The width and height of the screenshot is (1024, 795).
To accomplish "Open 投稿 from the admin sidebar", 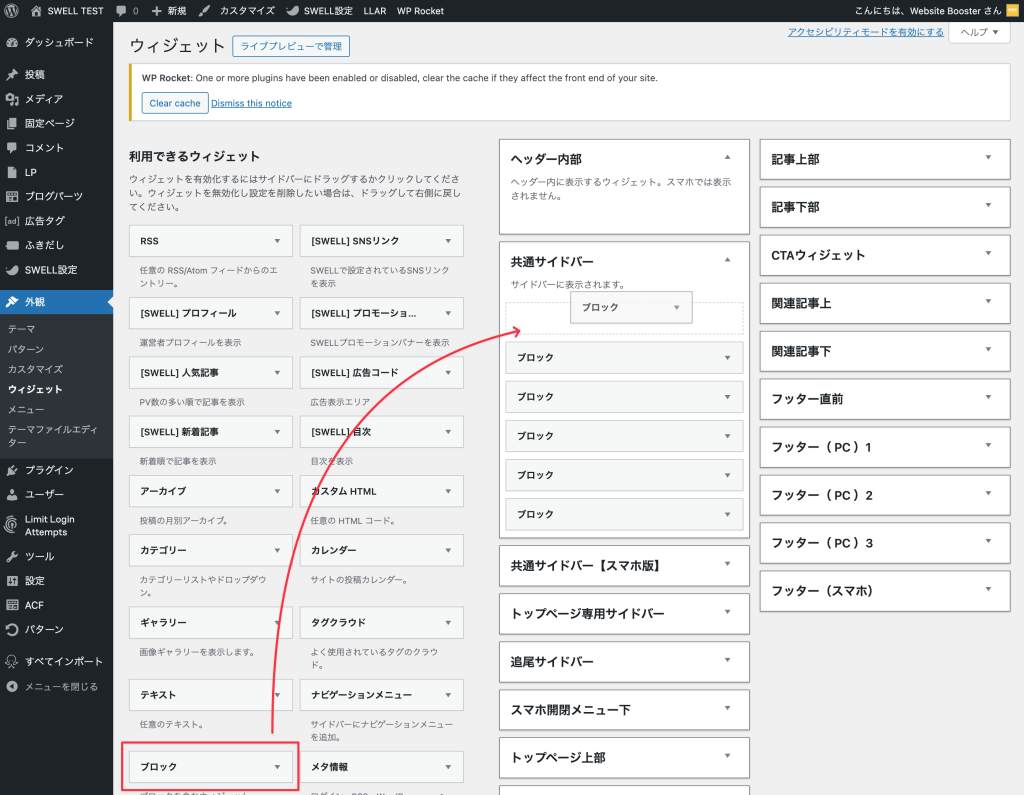I will [x=14, y=75].
